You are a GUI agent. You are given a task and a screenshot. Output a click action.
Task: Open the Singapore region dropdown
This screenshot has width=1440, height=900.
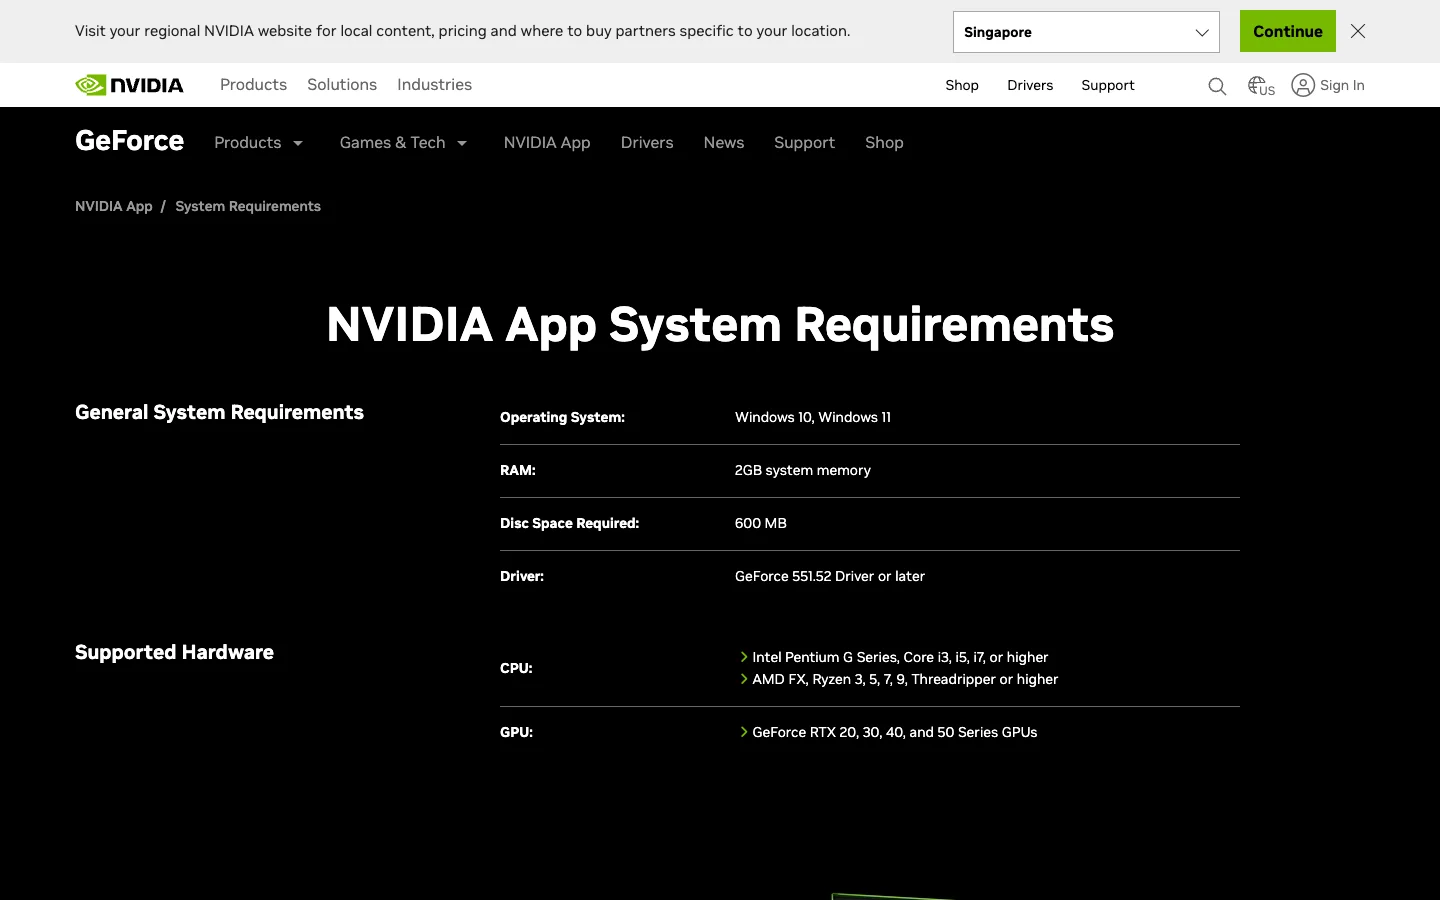tap(1086, 32)
